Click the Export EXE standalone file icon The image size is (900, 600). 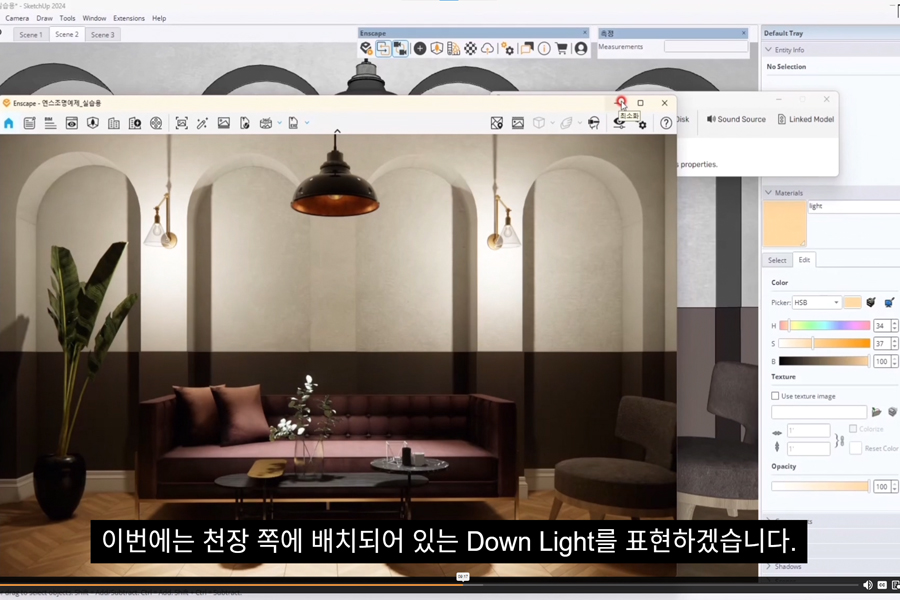[293, 123]
